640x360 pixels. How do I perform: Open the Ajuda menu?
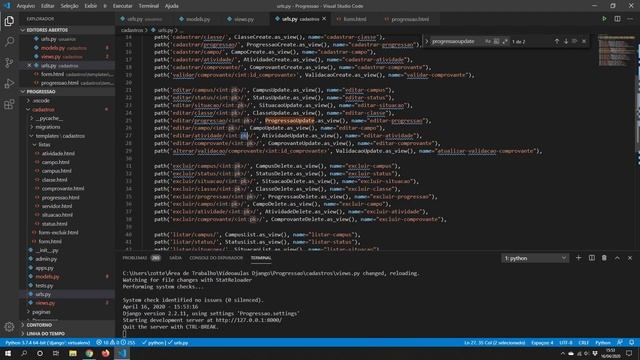click(x=171, y=6)
